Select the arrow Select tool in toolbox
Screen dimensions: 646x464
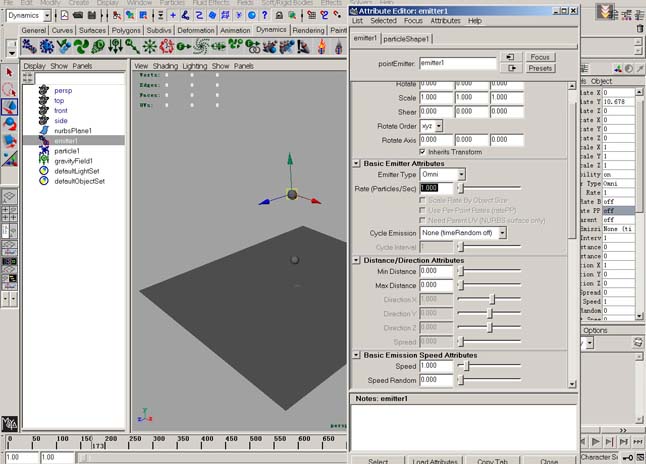coord(9,73)
